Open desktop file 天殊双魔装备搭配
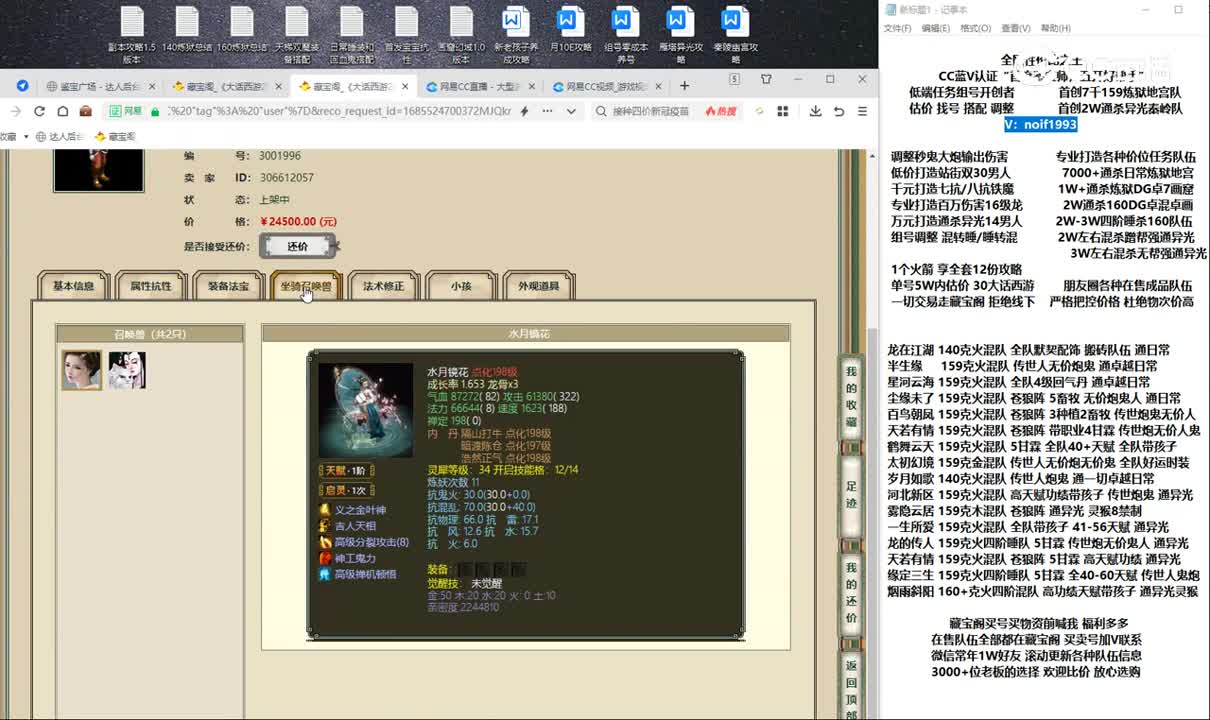 tap(297, 36)
